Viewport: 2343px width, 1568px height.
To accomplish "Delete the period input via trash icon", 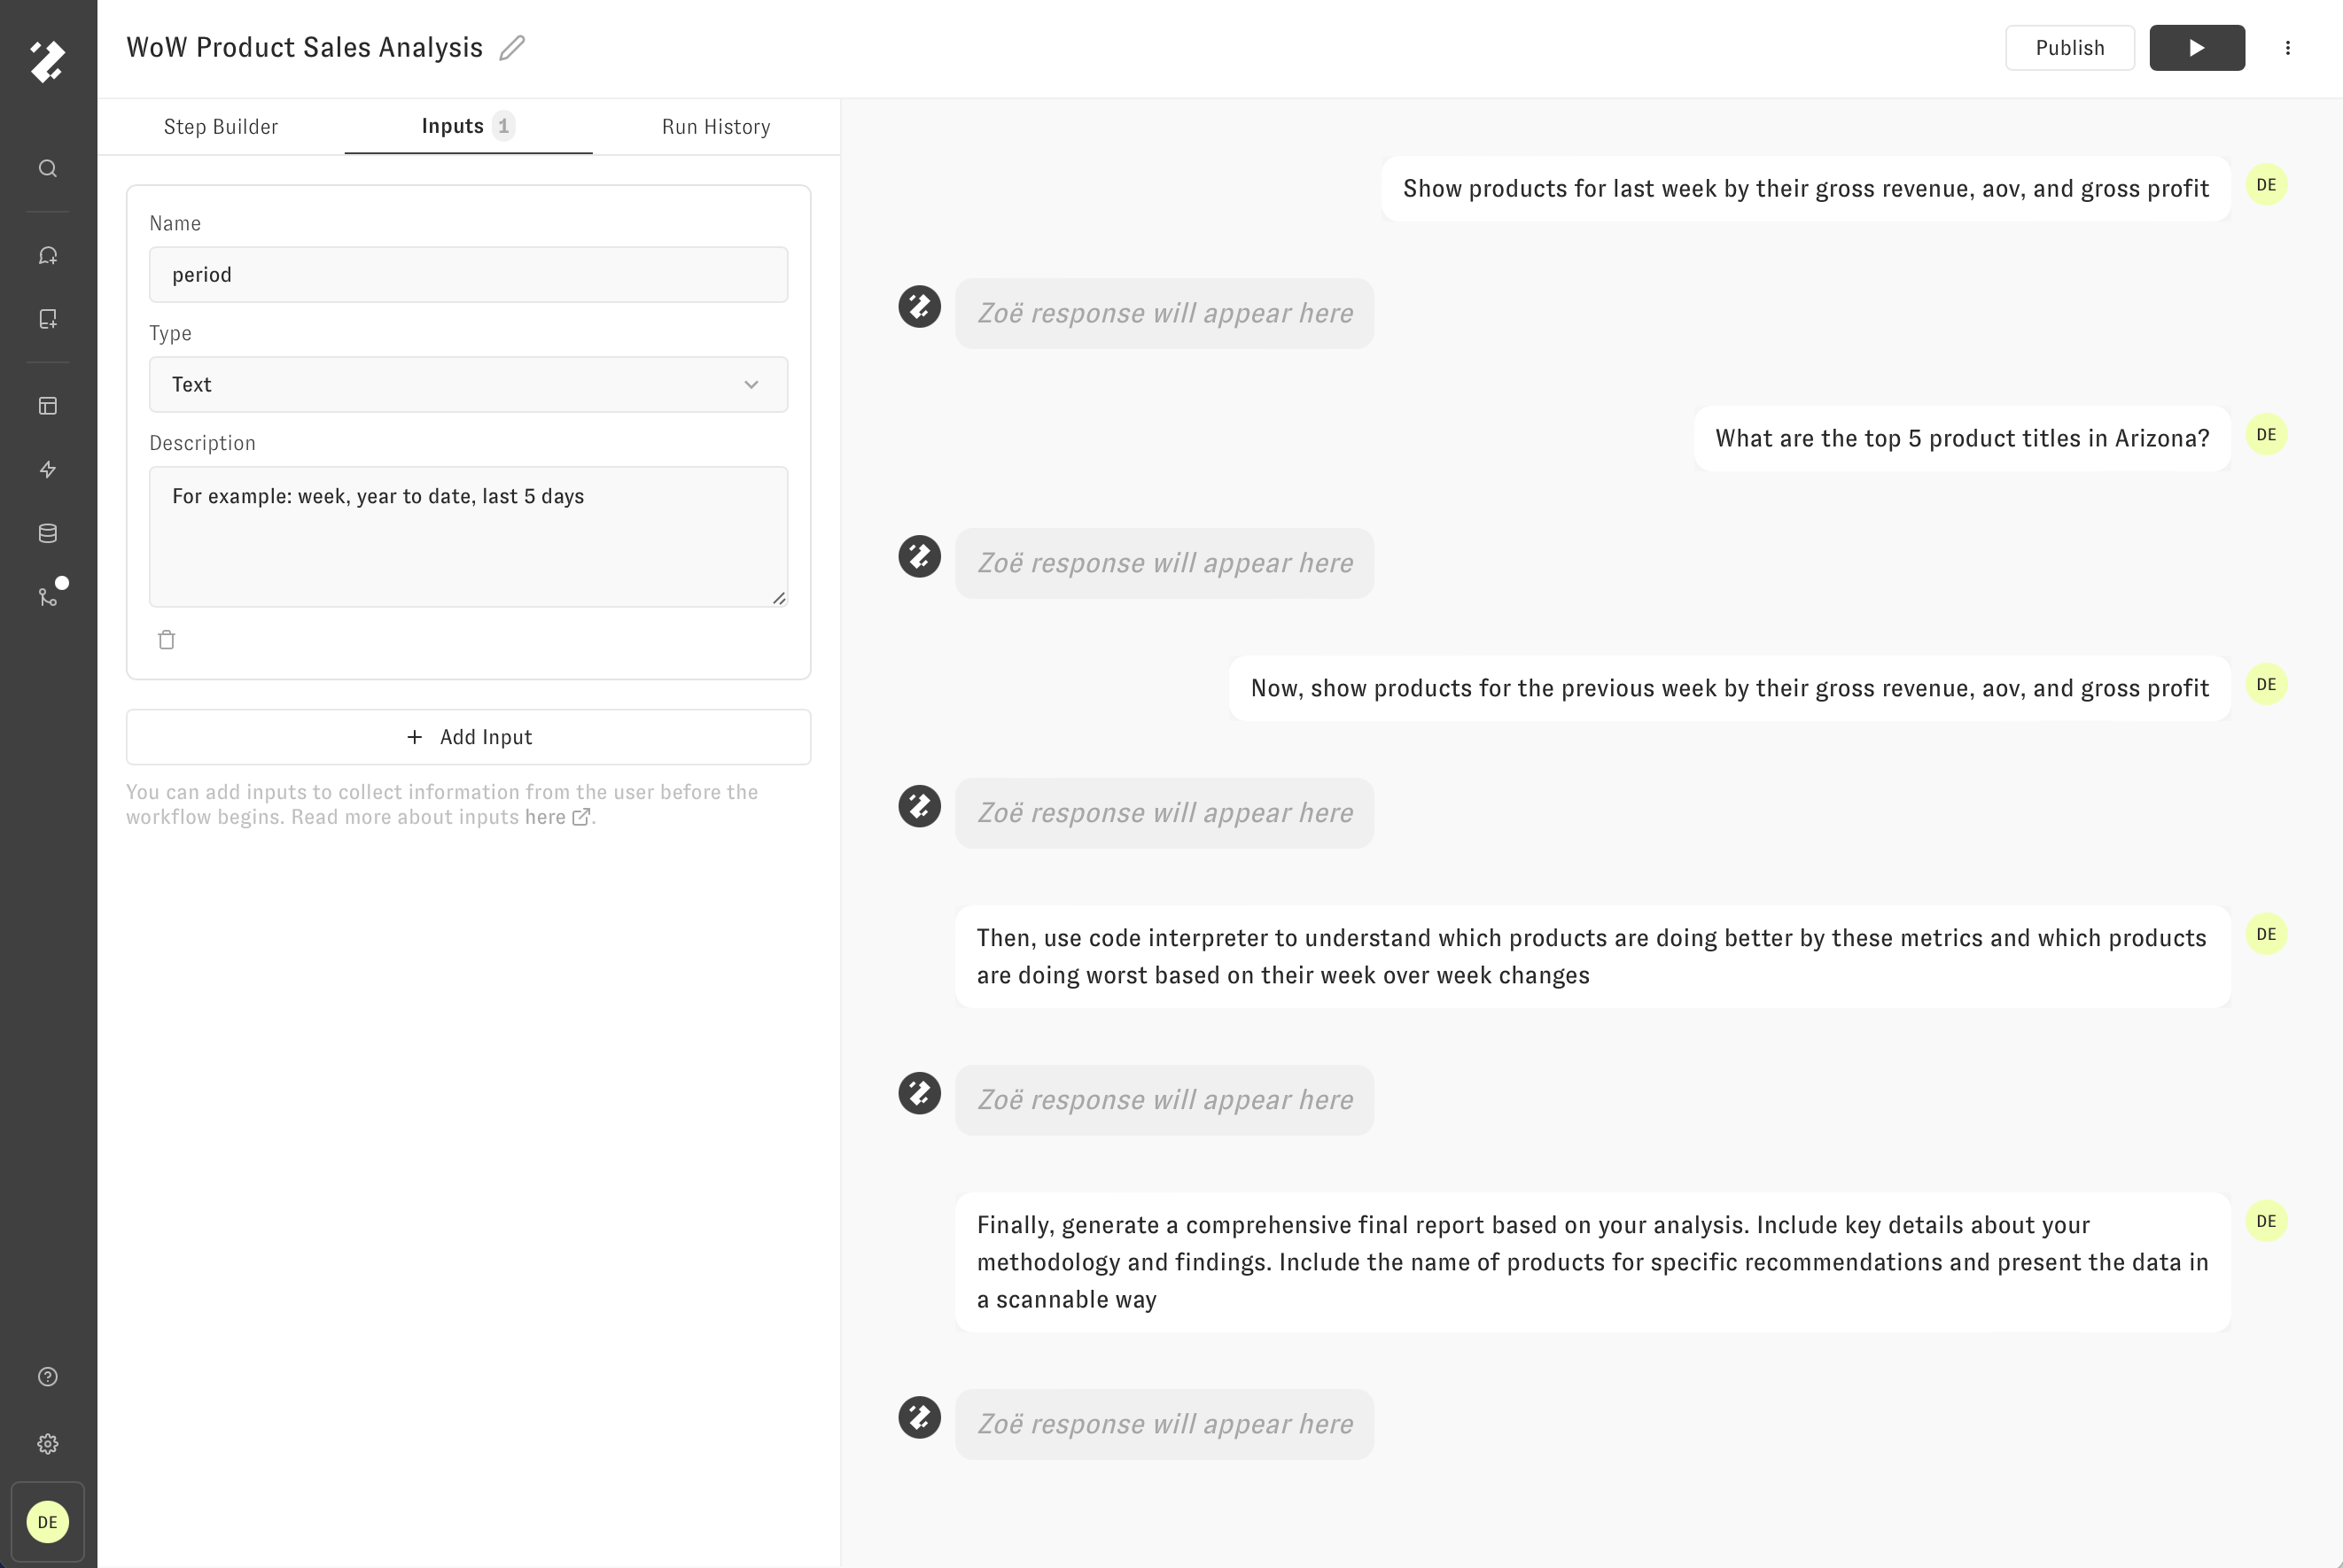I will coord(167,640).
